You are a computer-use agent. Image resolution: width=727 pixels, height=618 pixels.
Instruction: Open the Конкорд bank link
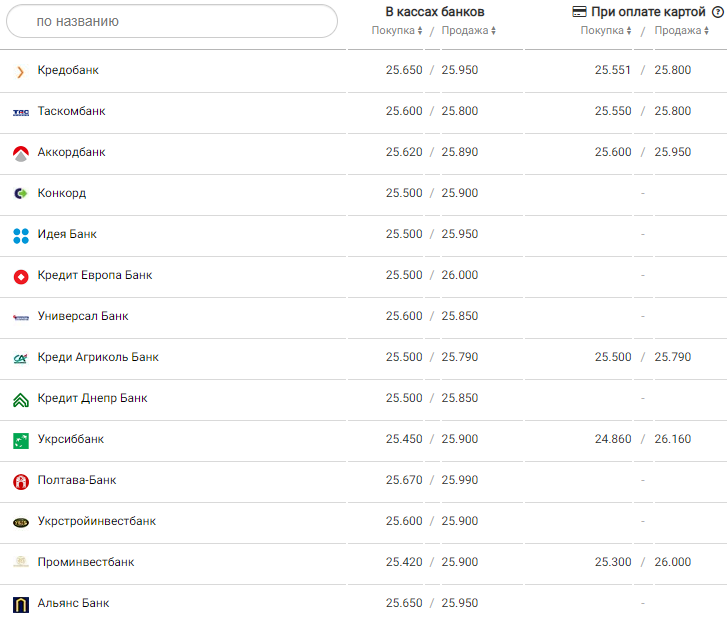click(x=62, y=194)
